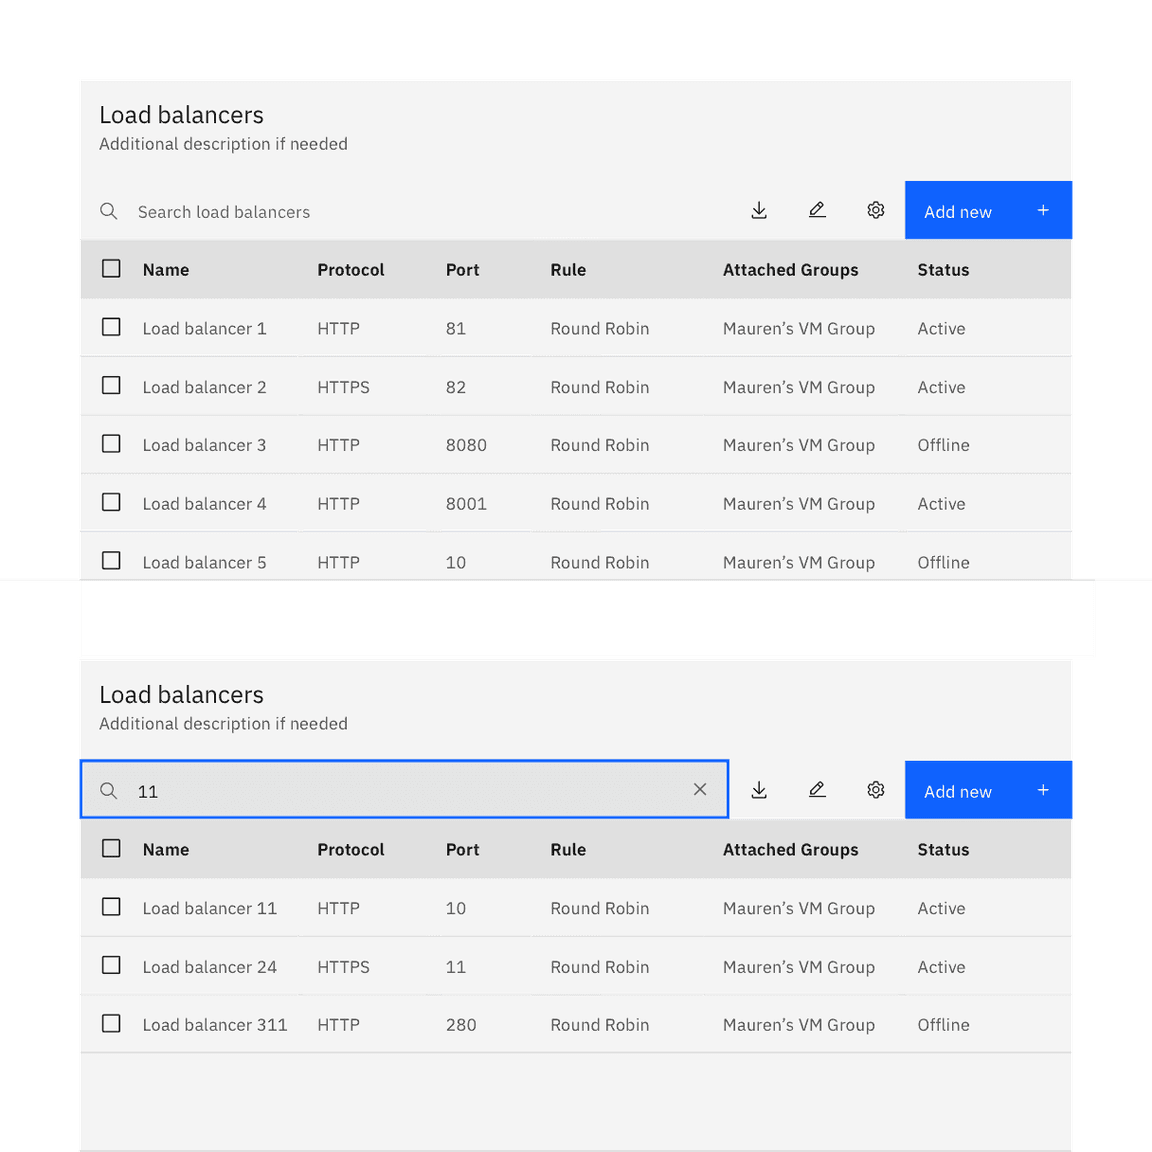This screenshot has height=1152, width=1152.
Task: Open the edit pencil icon above the table
Action: coord(817,210)
